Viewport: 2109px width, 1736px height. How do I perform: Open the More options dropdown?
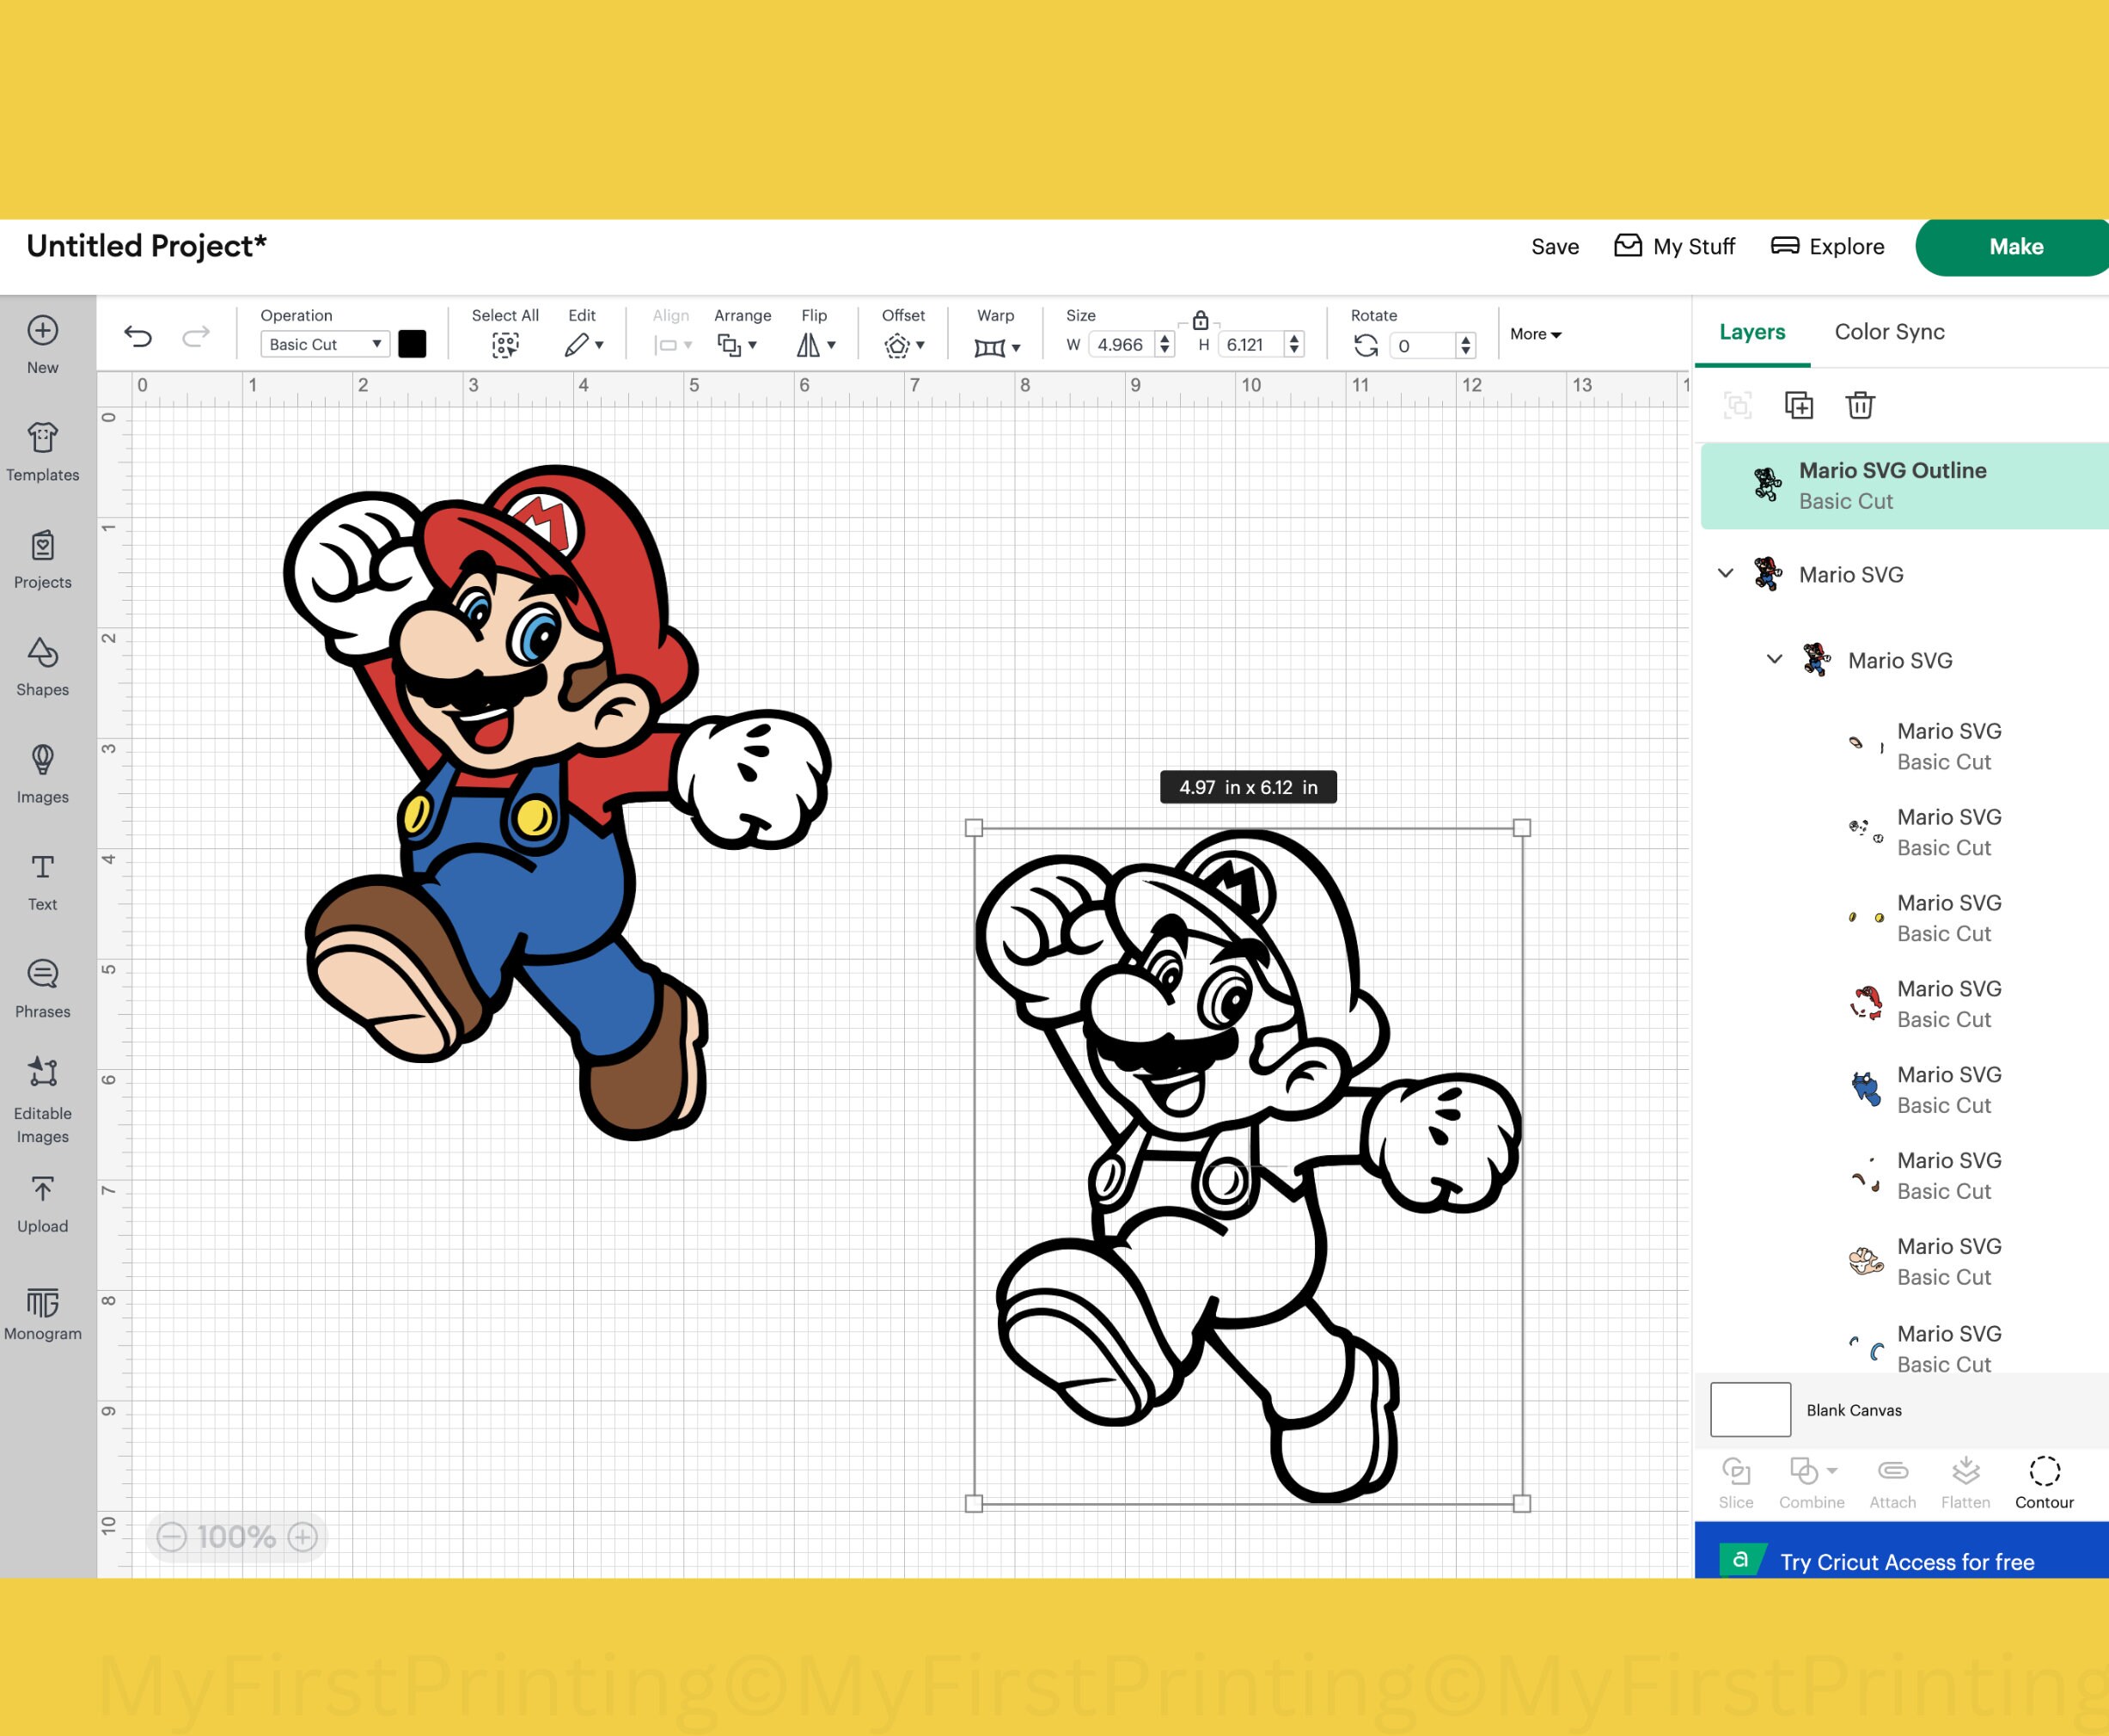pyautogui.click(x=1533, y=334)
